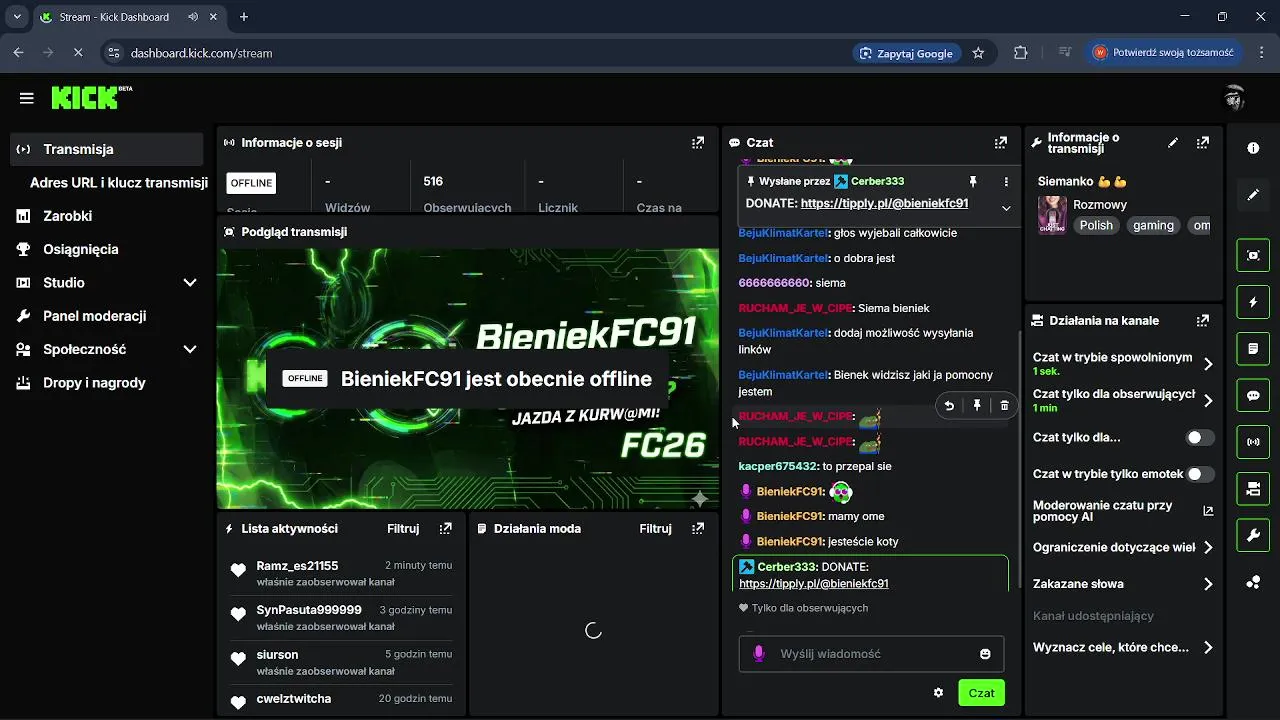Click the gaming tag

tap(1153, 225)
